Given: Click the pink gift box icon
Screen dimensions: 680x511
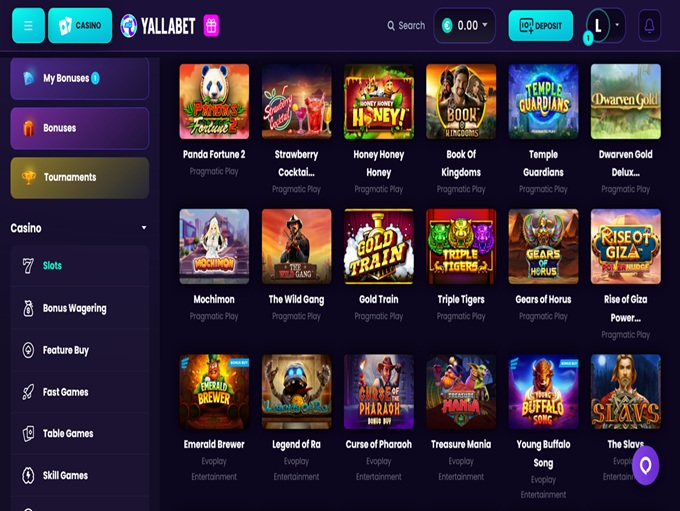Looking at the screenshot, I should [211, 26].
